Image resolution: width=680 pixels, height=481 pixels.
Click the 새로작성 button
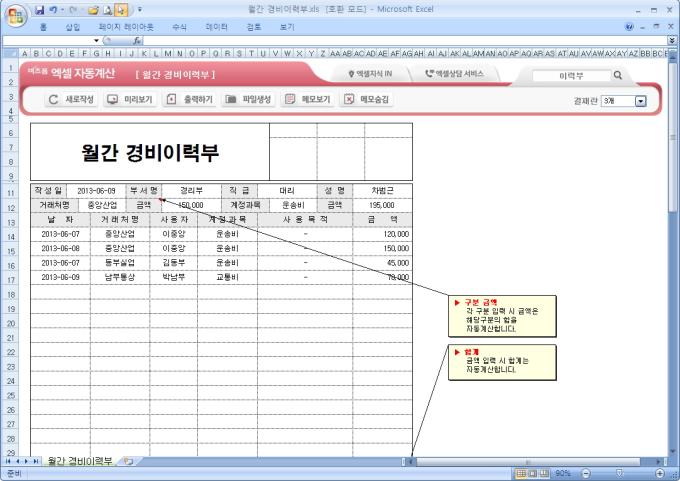pos(70,99)
